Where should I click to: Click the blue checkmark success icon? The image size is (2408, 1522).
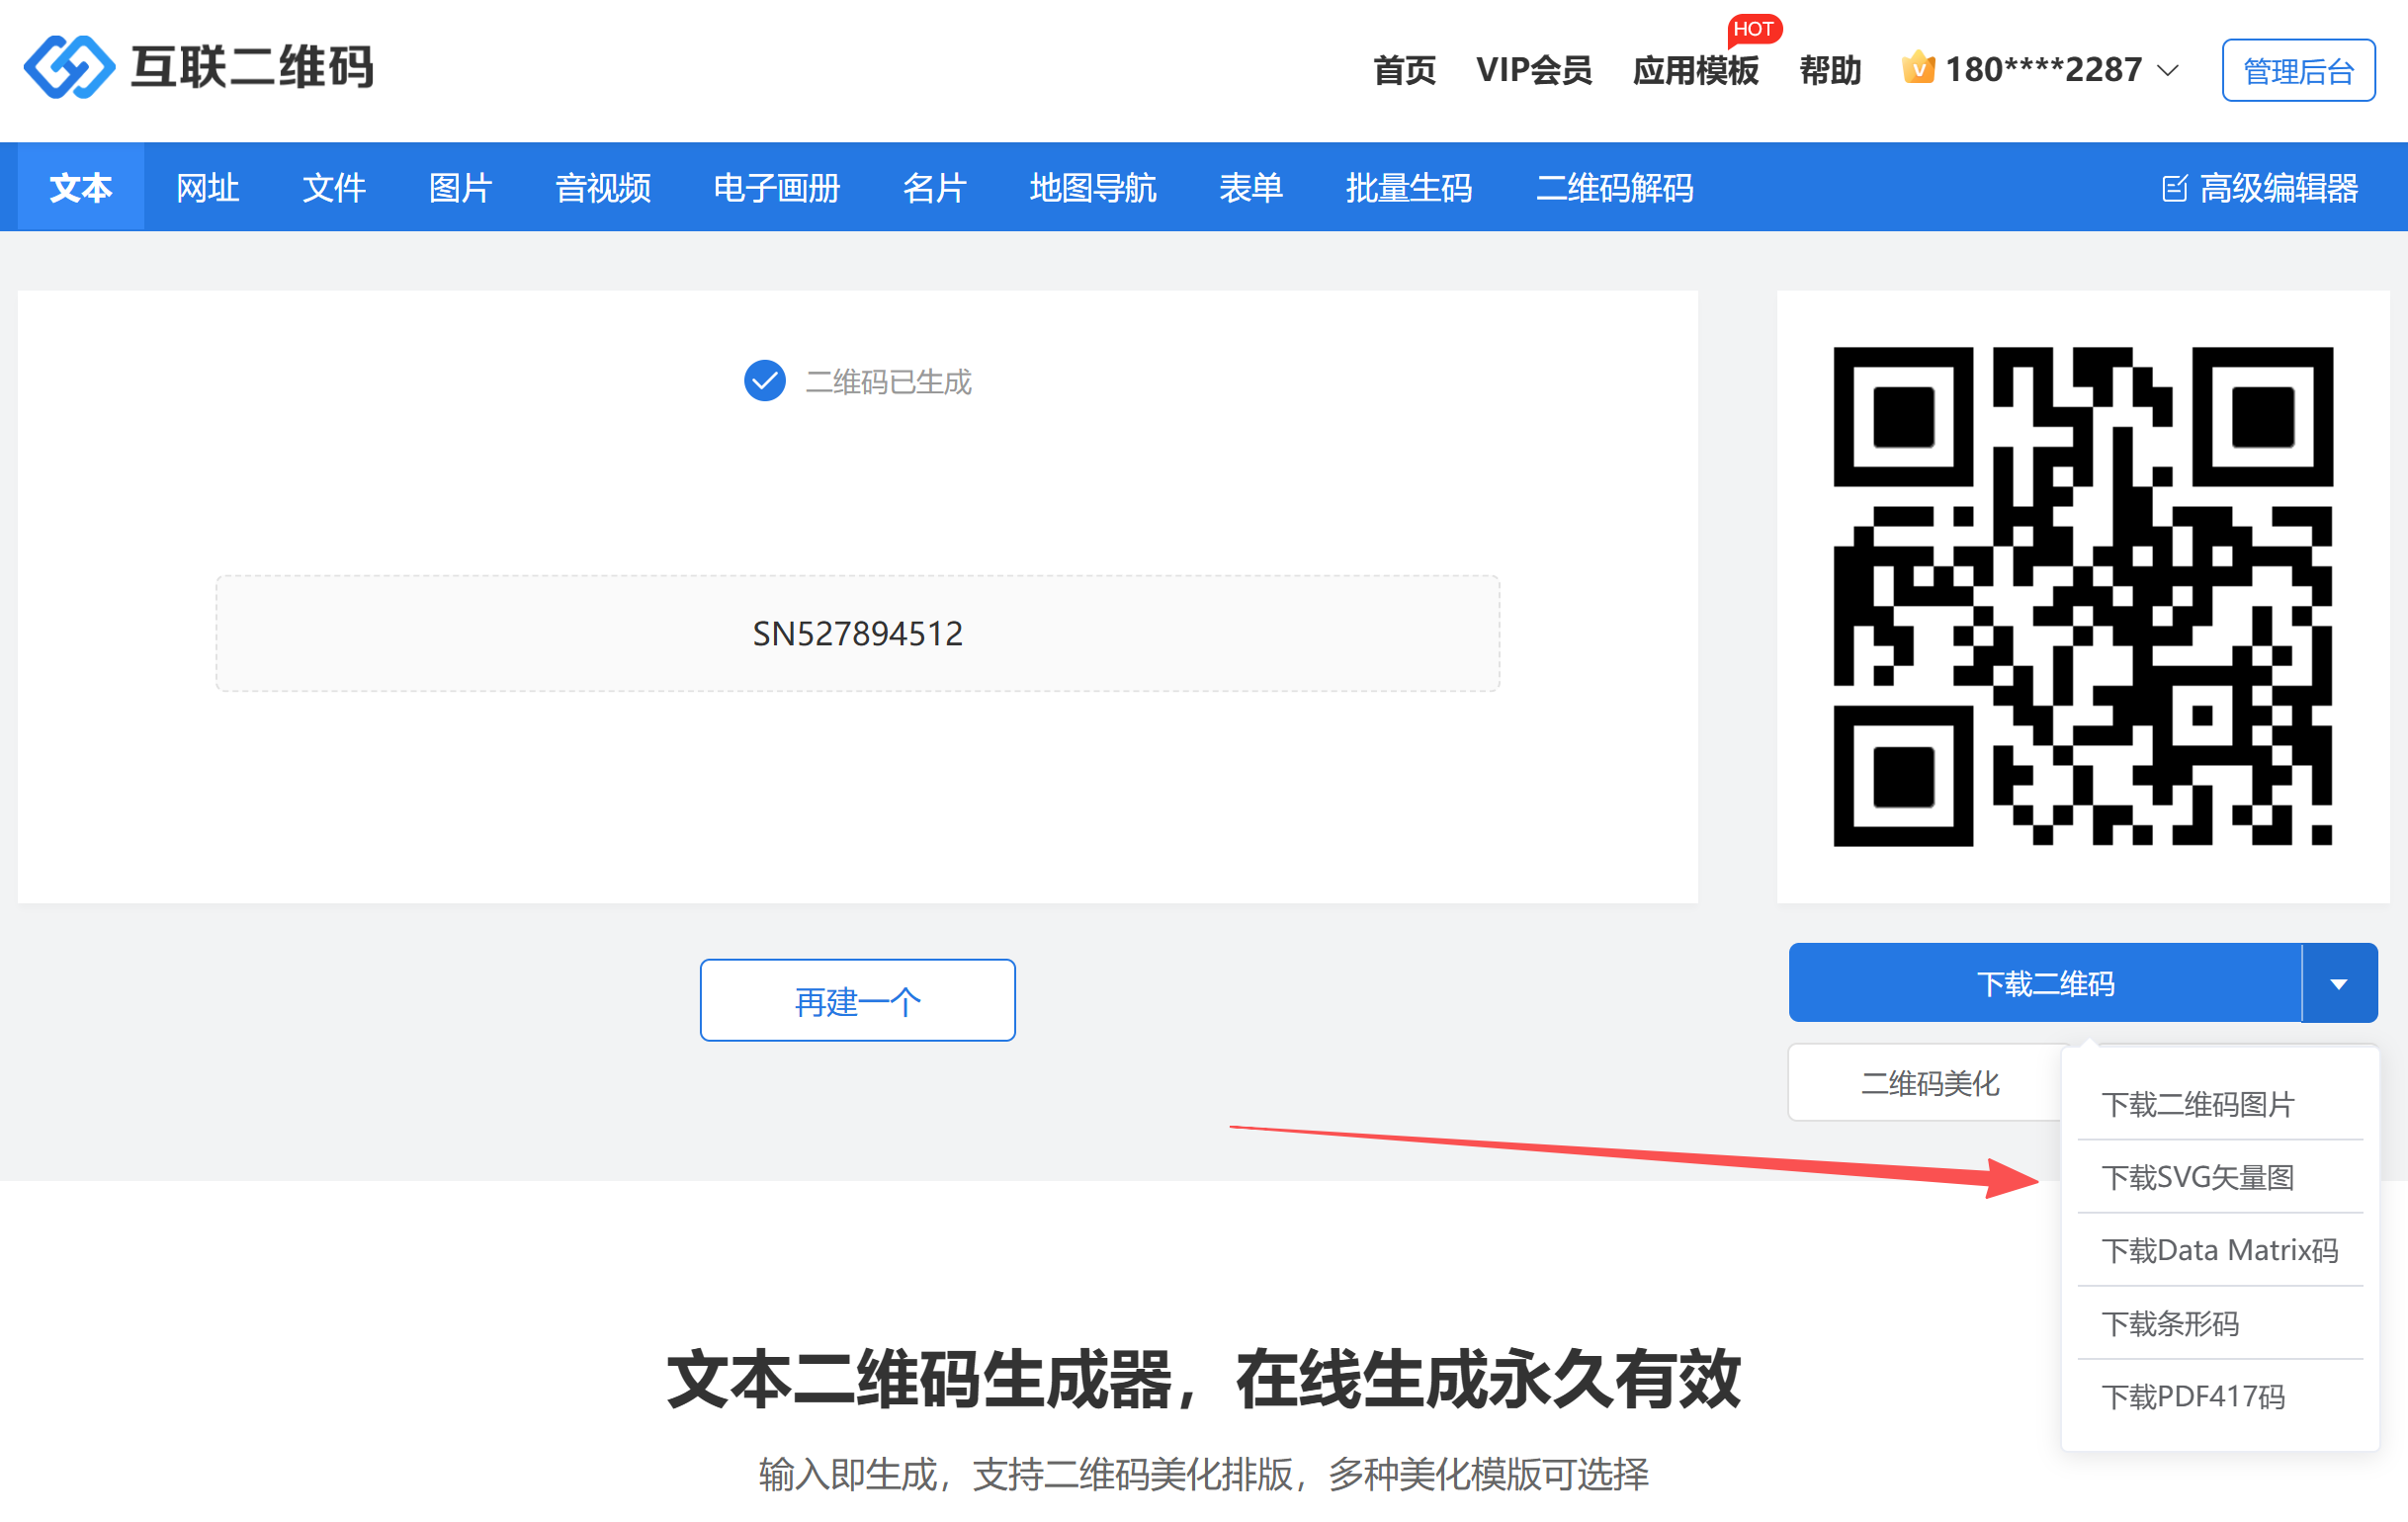[765, 381]
